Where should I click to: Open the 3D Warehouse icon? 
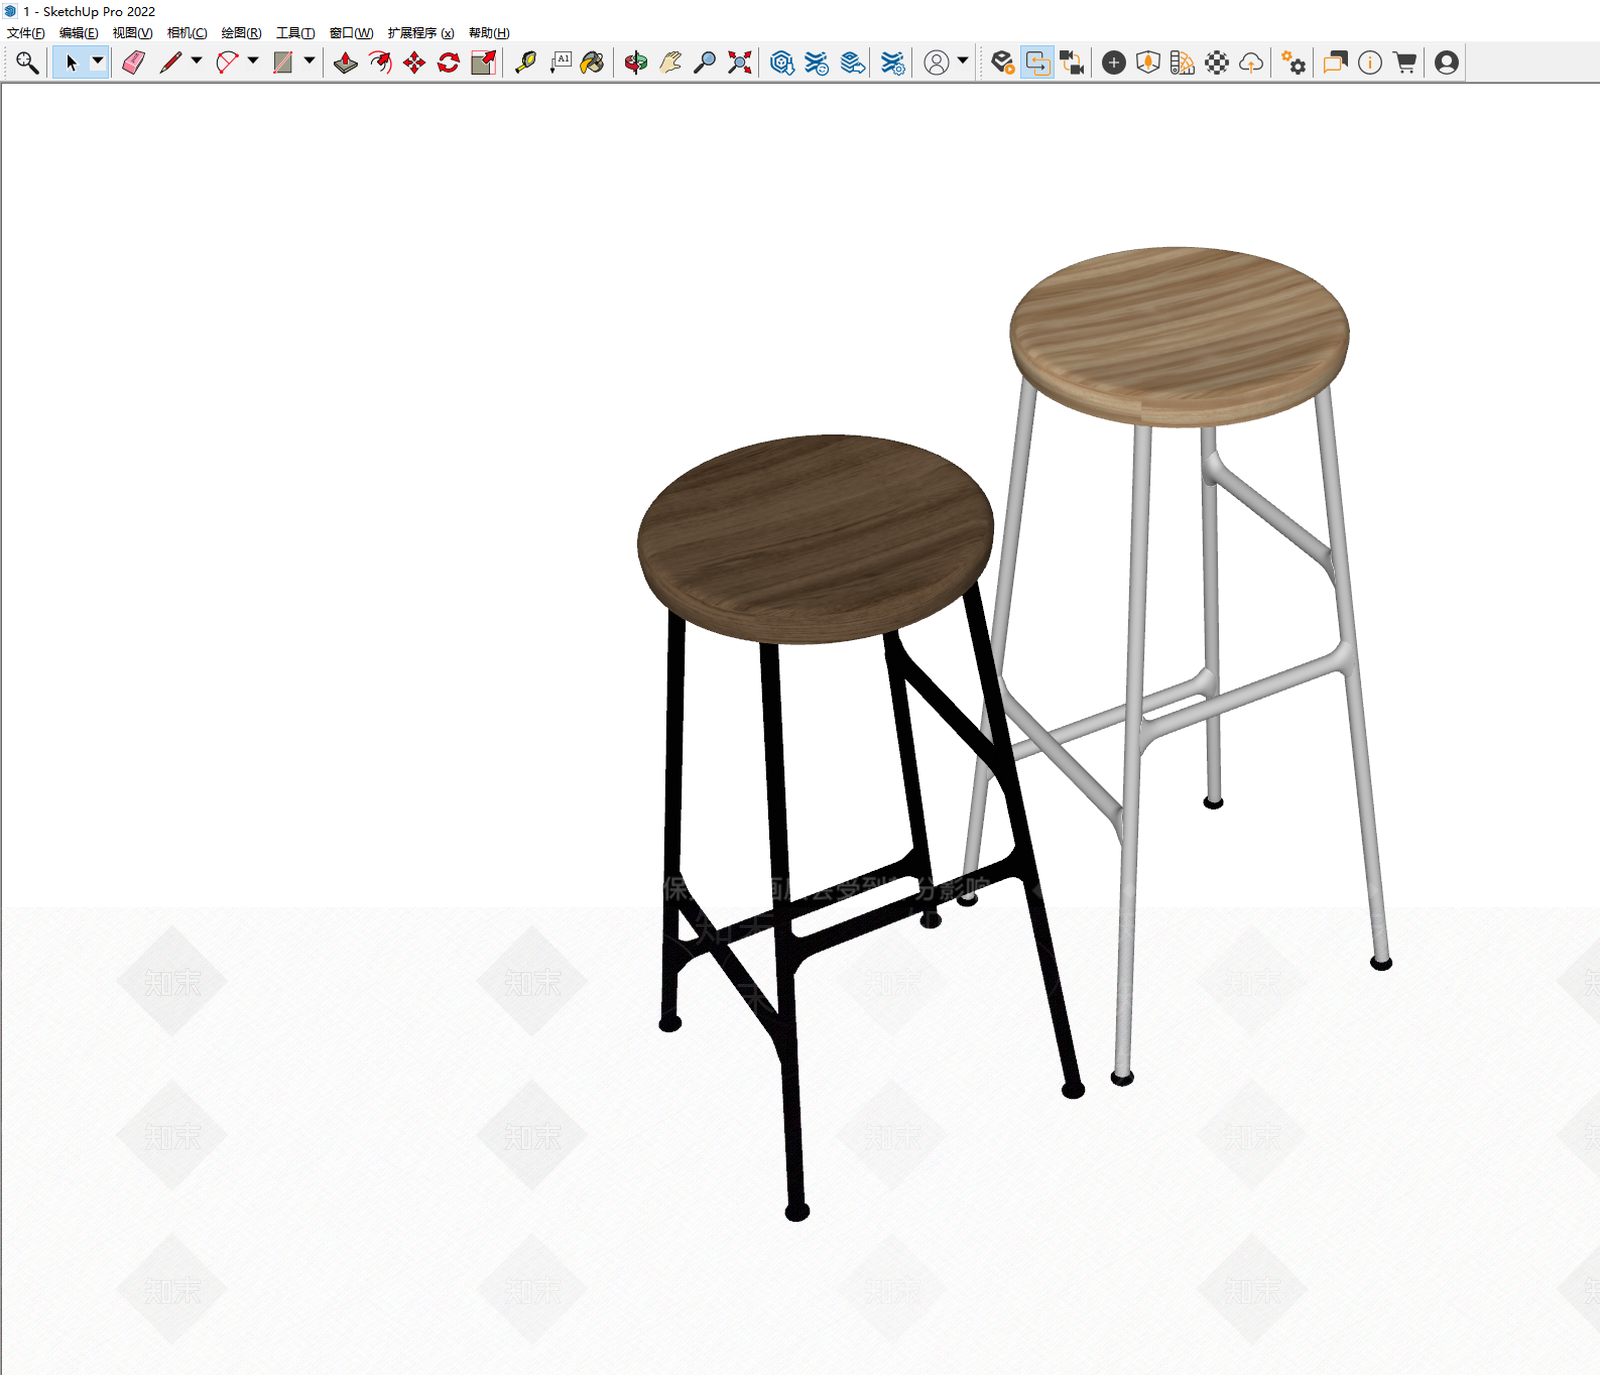(782, 63)
